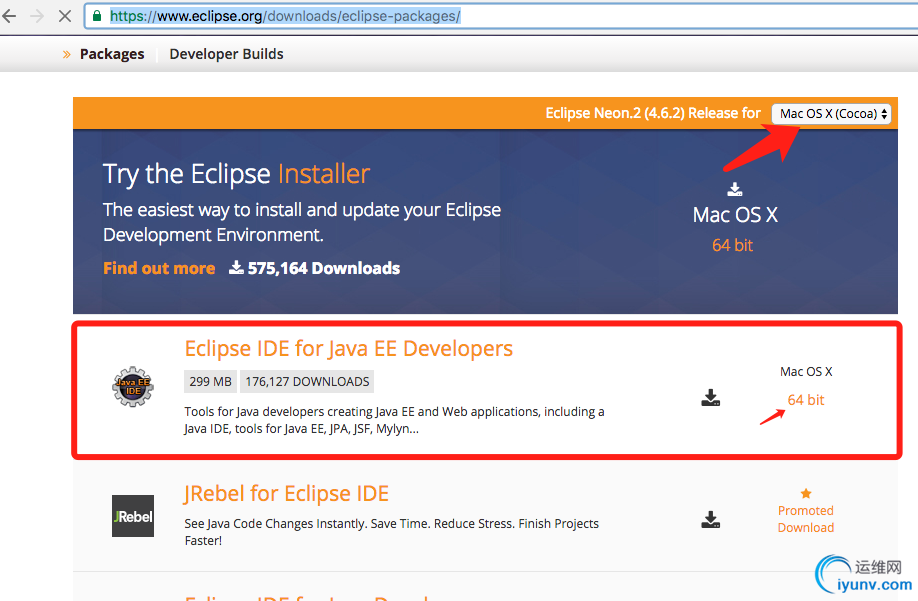Image resolution: width=918 pixels, height=601 pixels.
Task: Open the Packages tab
Action: coord(112,54)
